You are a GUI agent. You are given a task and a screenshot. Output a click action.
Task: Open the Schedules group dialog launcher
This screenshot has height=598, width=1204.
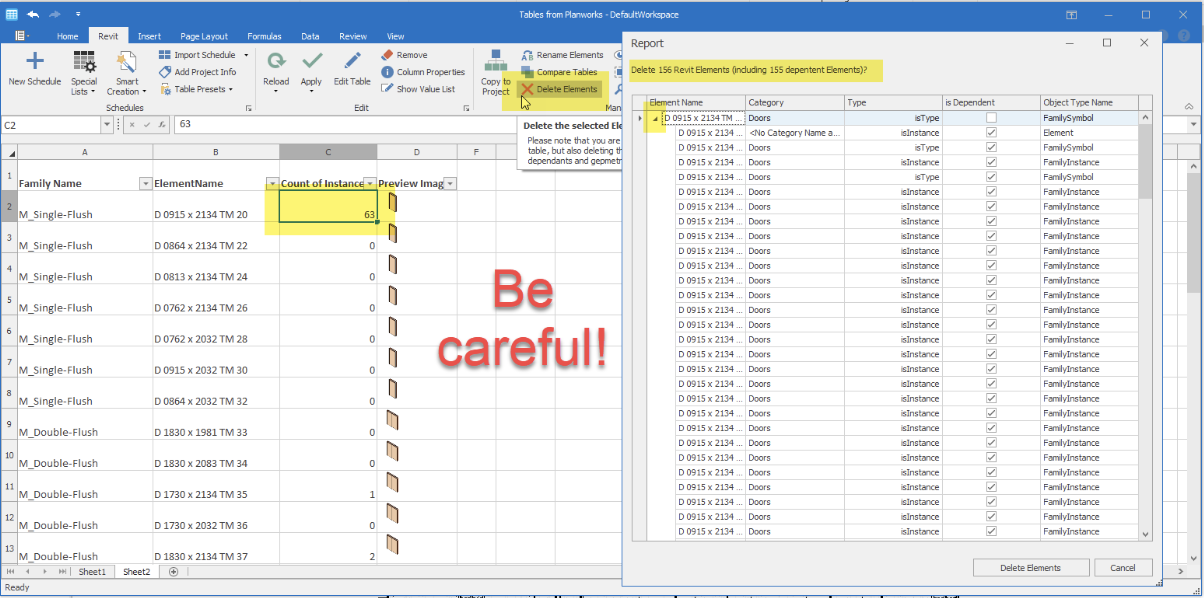247,108
